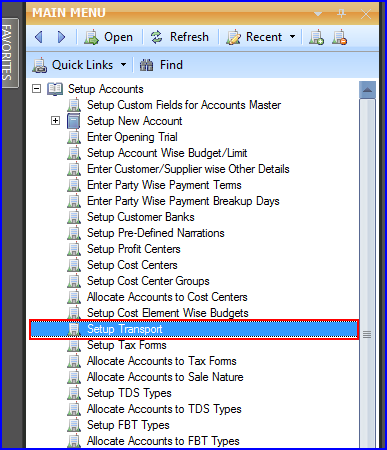Select the highlighted Setup Transport item
Image resolution: width=387 pixels, height=450 pixels.
pos(194,329)
